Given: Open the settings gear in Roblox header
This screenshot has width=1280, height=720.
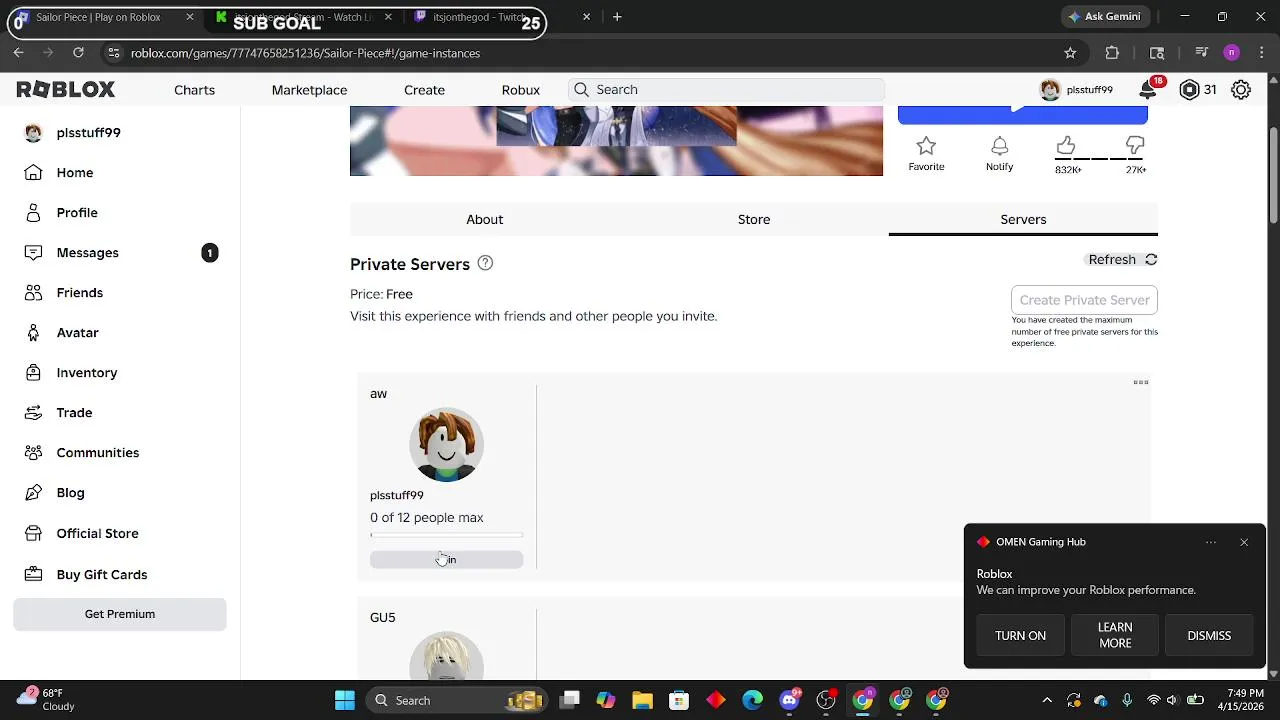Looking at the screenshot, I should pos(1241,90).
